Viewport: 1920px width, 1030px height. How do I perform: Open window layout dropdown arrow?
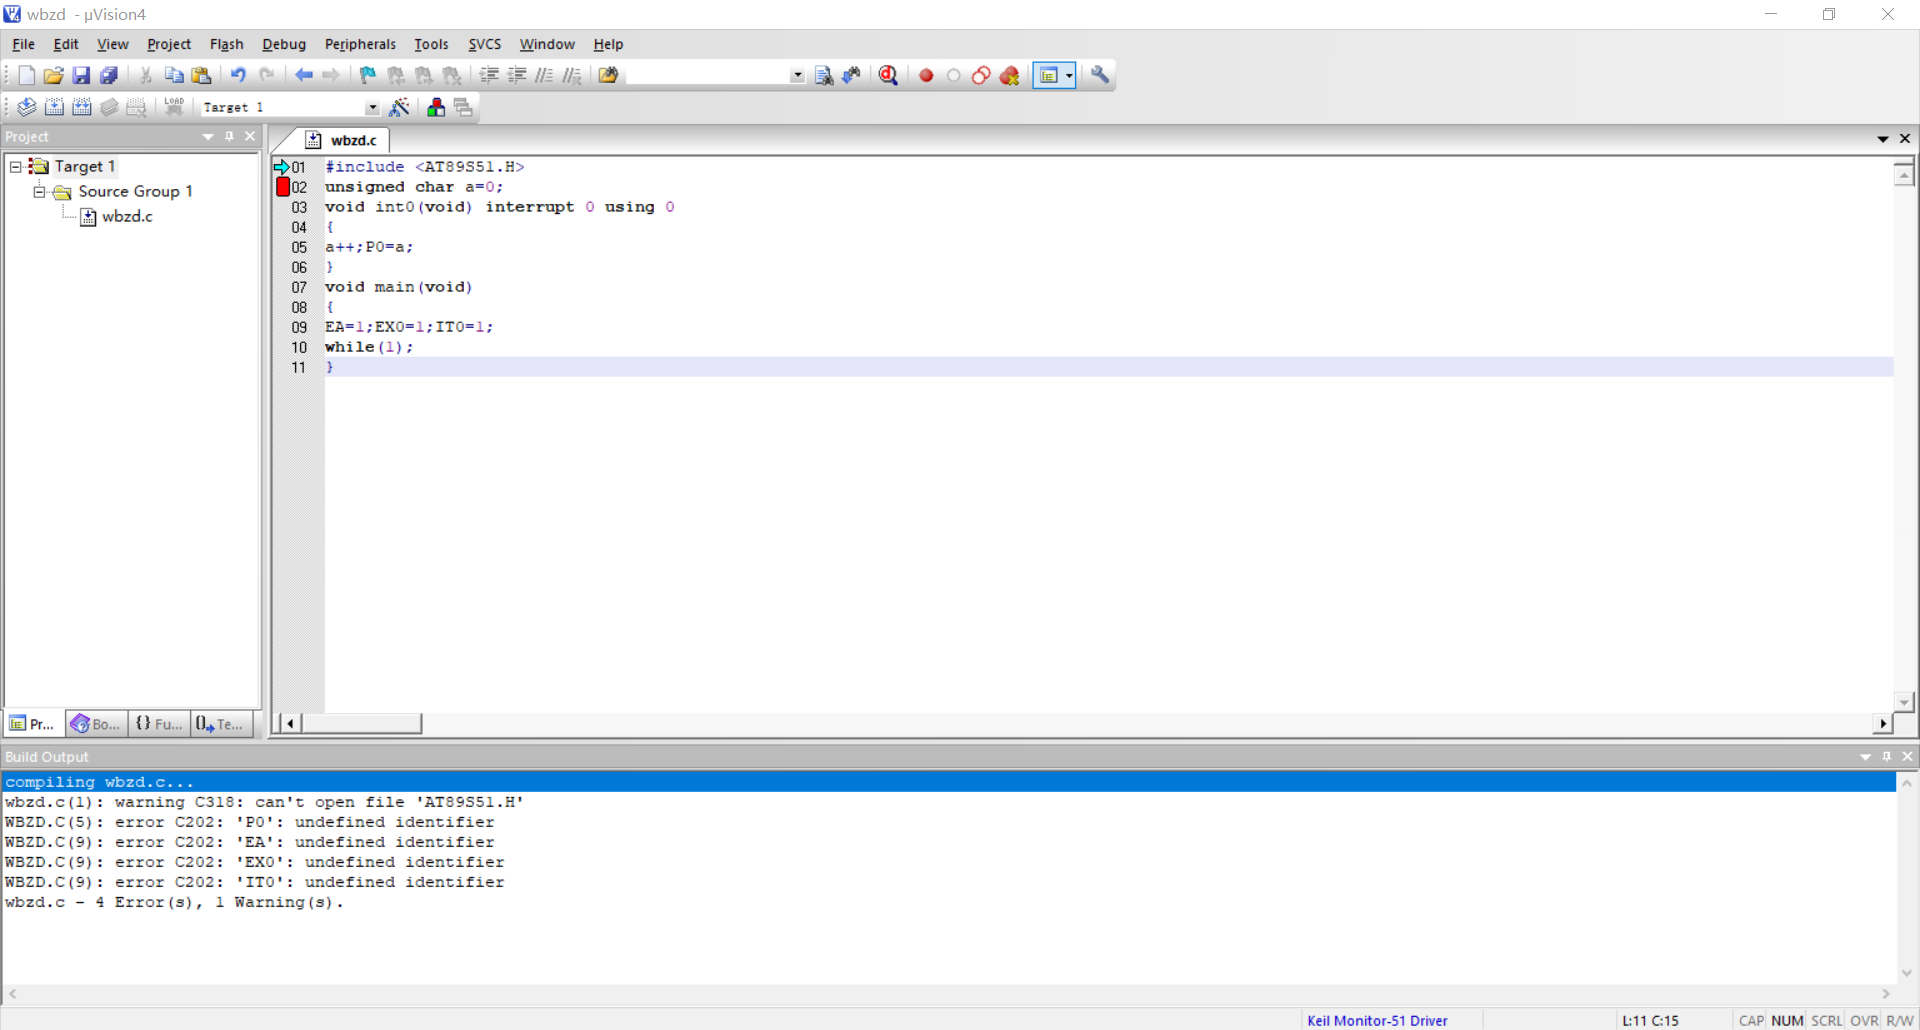click(1069, 75)
